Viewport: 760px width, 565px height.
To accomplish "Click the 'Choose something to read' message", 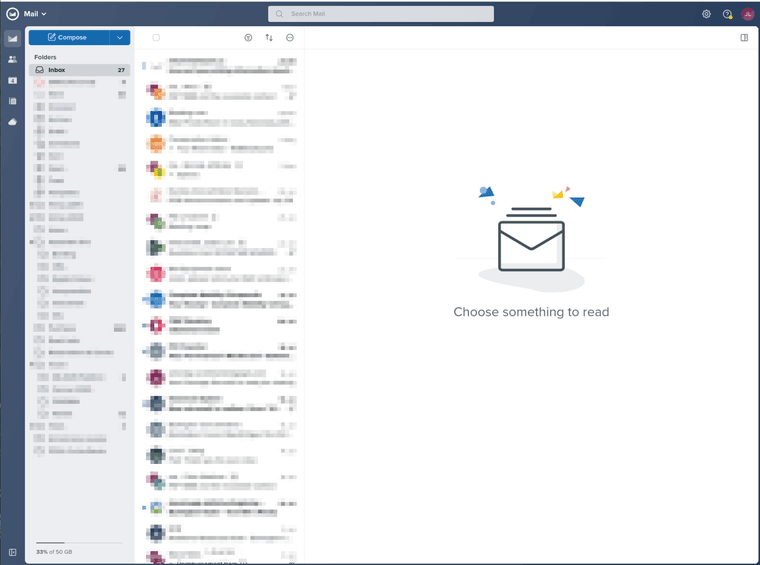I will 531,312.
